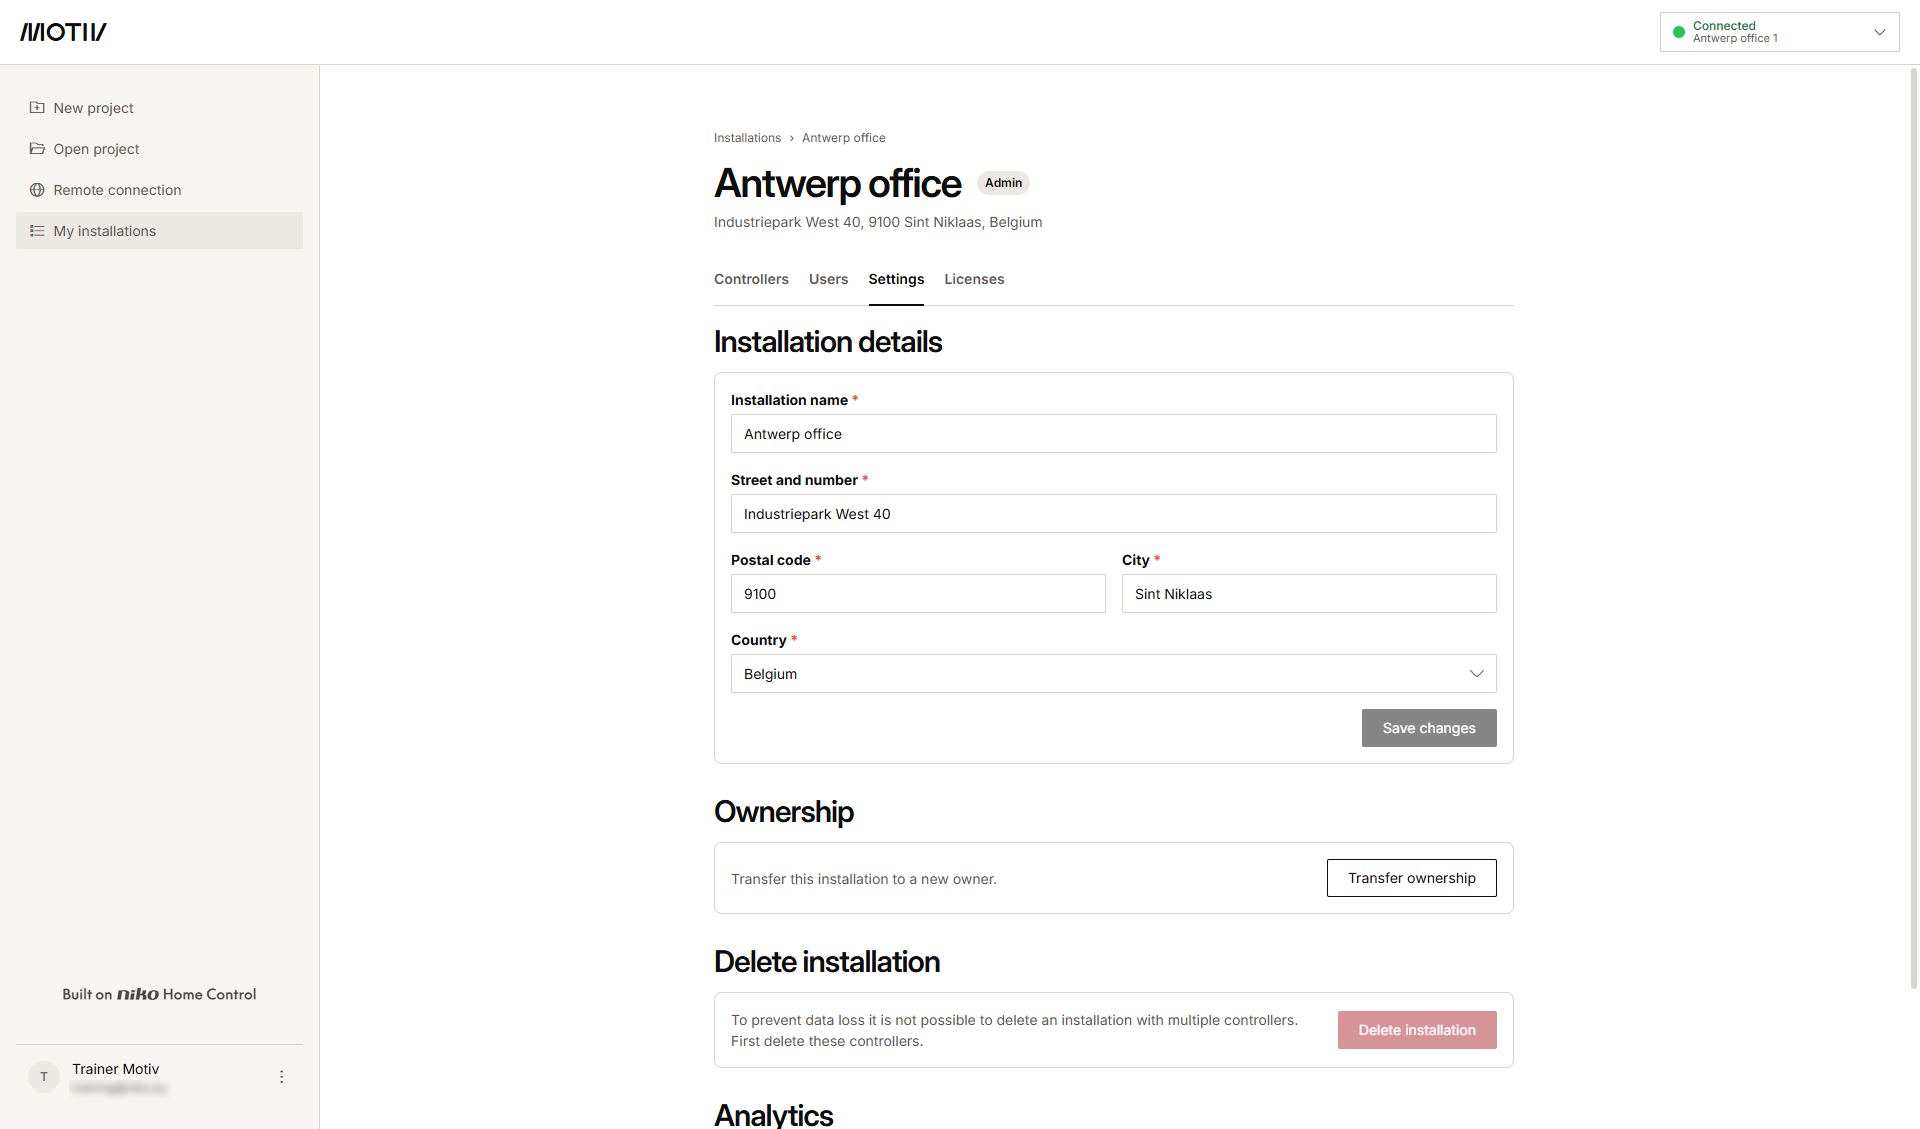Click the Built on Niko Home Control text
1920x1129 pixels.
159,994
